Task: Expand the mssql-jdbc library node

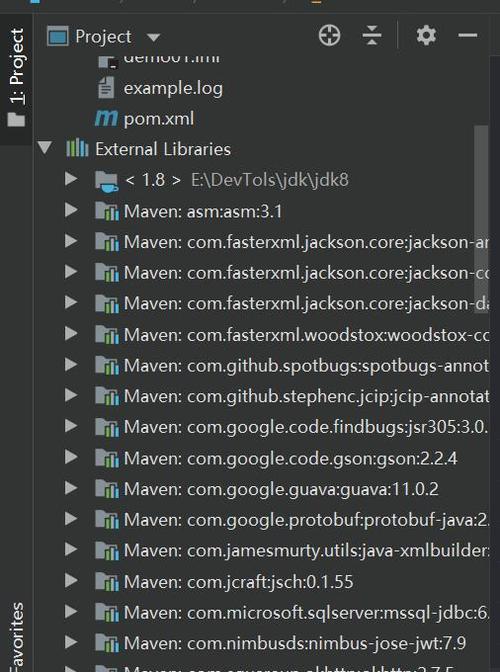Action: tap(71, 611)
